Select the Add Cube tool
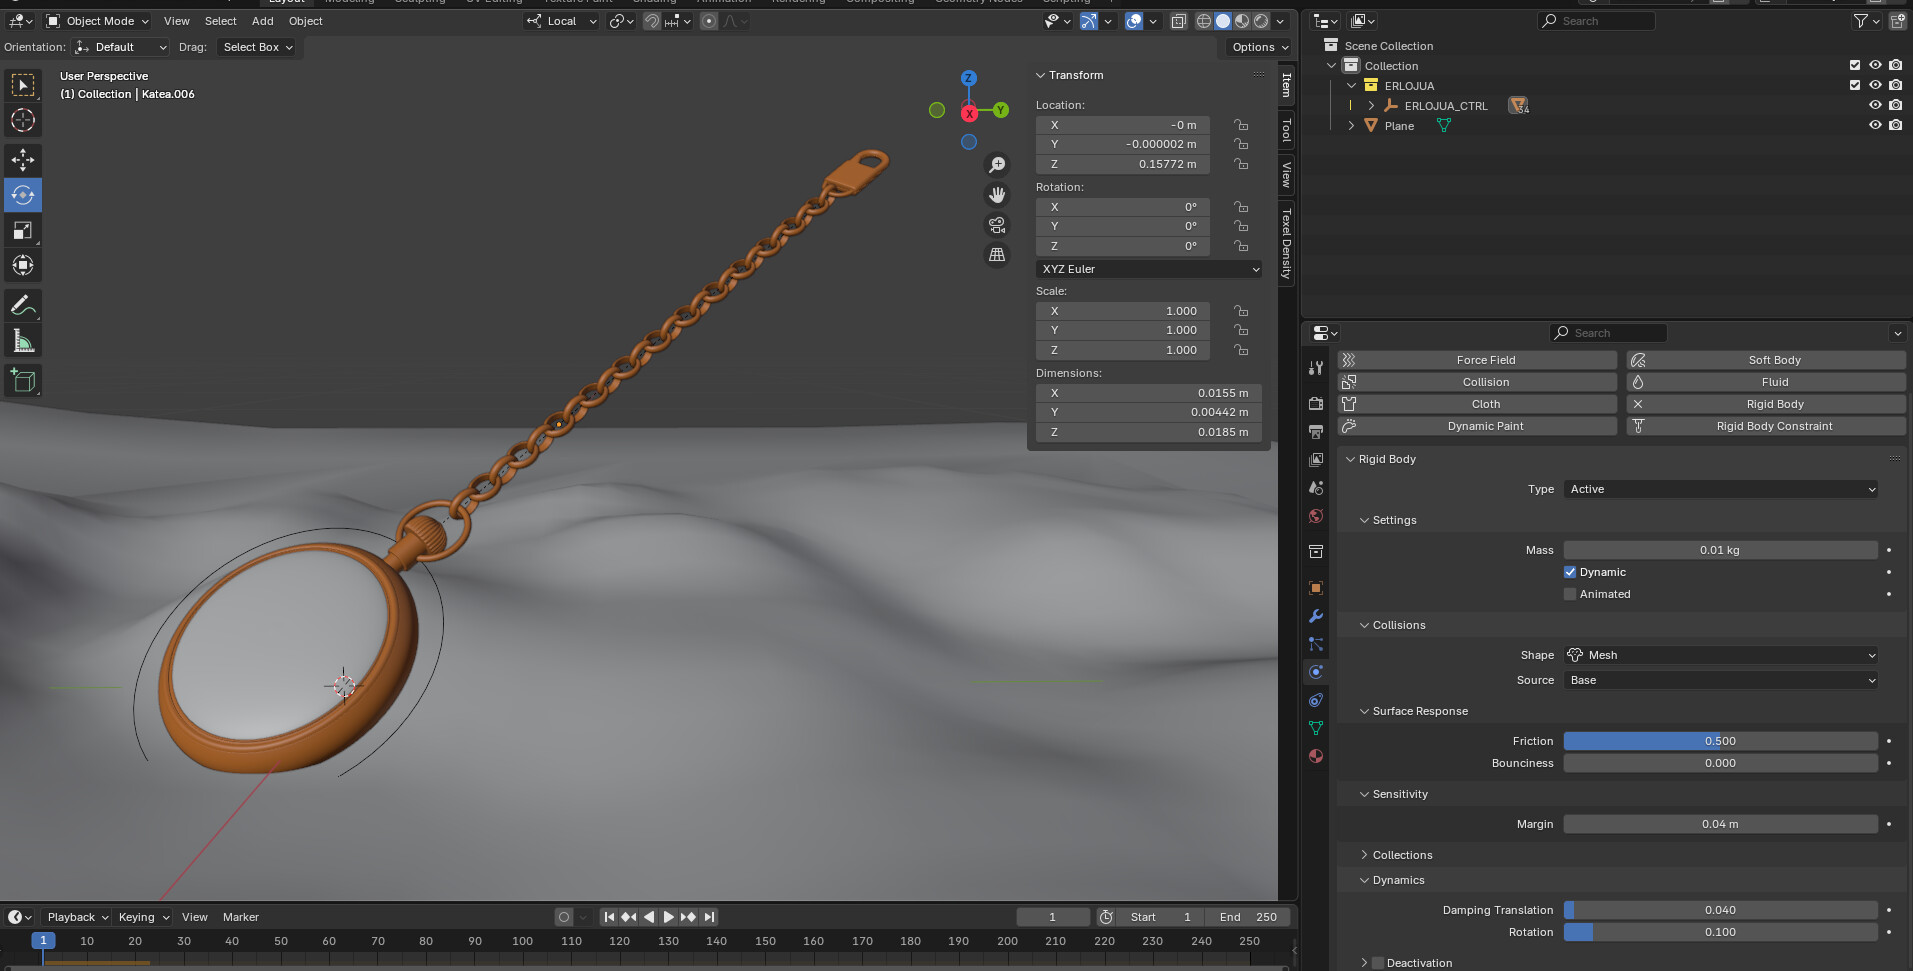The height and width of the screenshot is (971, 1913). (x=23, y=381)
